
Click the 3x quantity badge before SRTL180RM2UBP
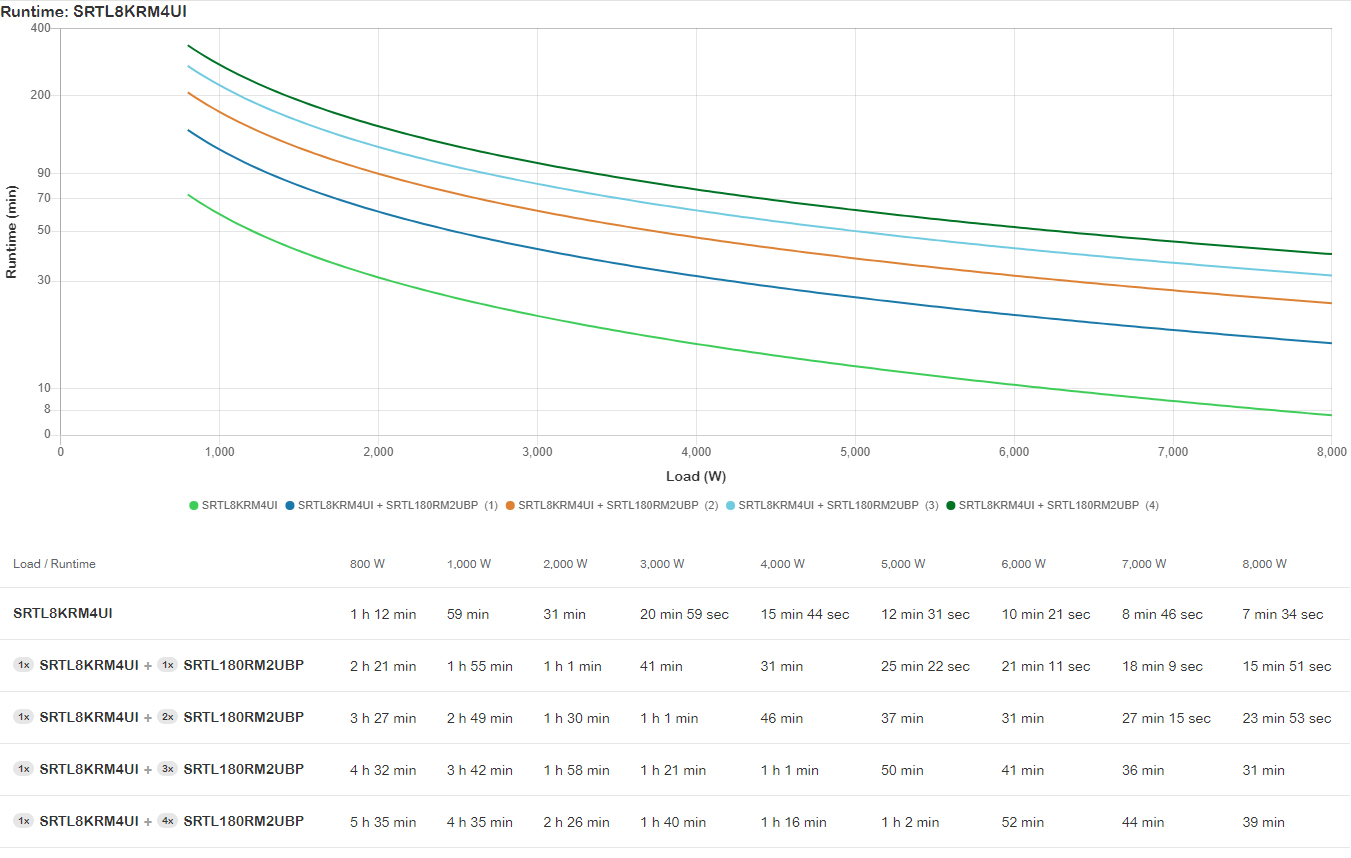(167, 769)
